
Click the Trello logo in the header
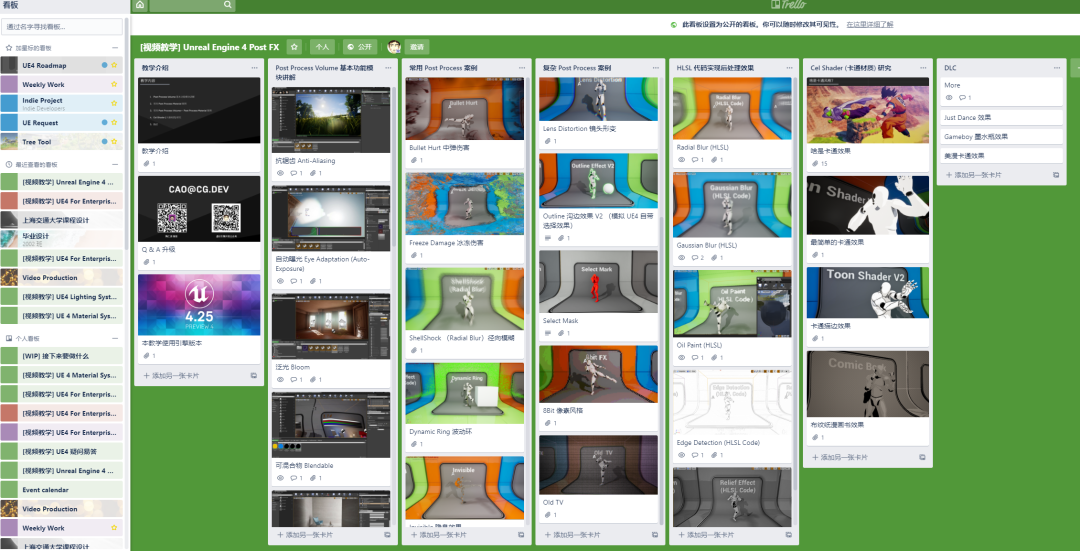click(789, 5)
